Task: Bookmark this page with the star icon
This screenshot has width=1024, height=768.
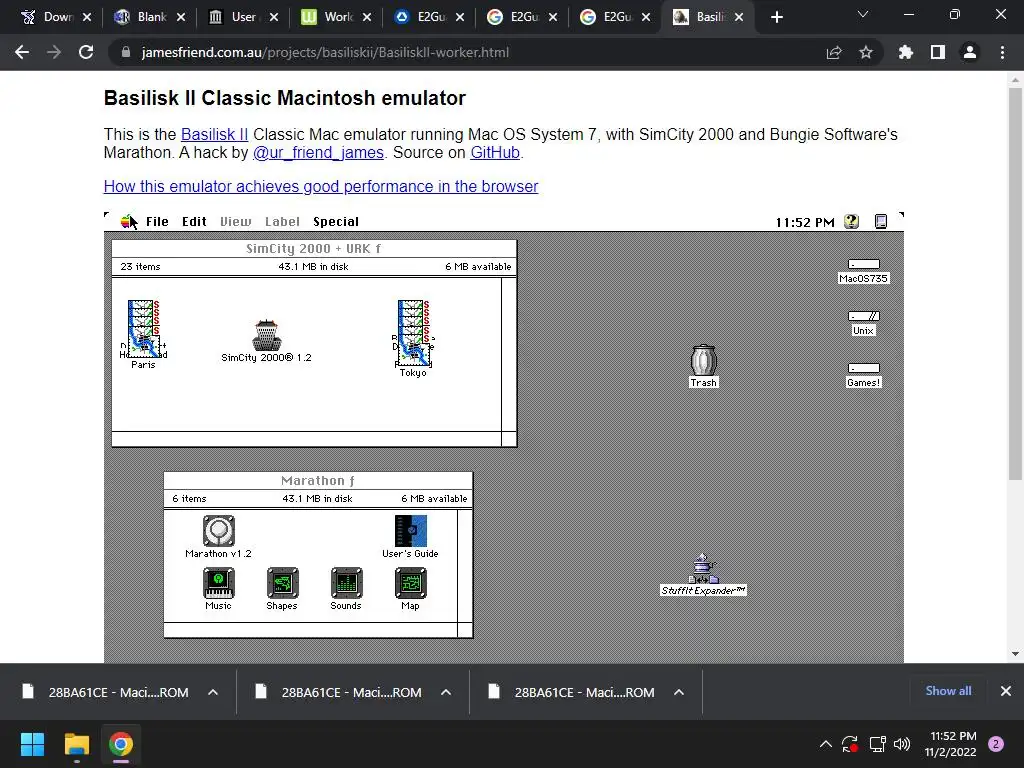Action: click(x=866, y=52)
